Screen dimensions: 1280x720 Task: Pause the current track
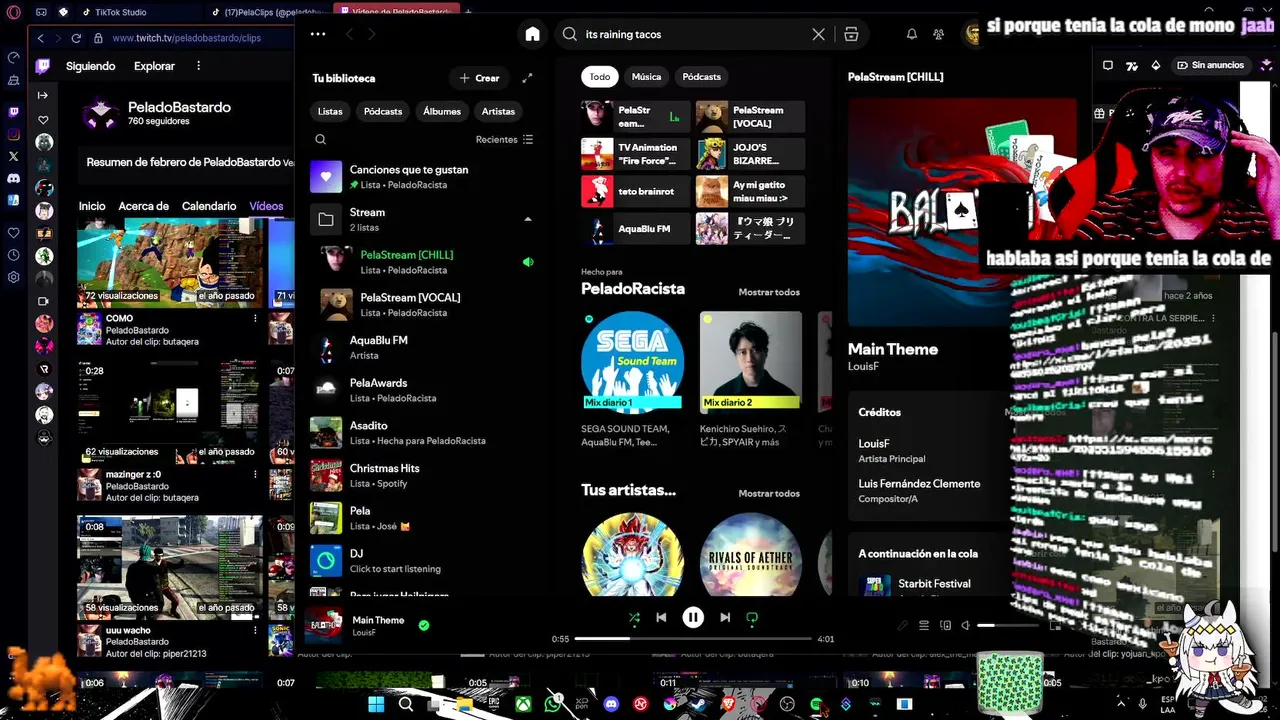693,618
